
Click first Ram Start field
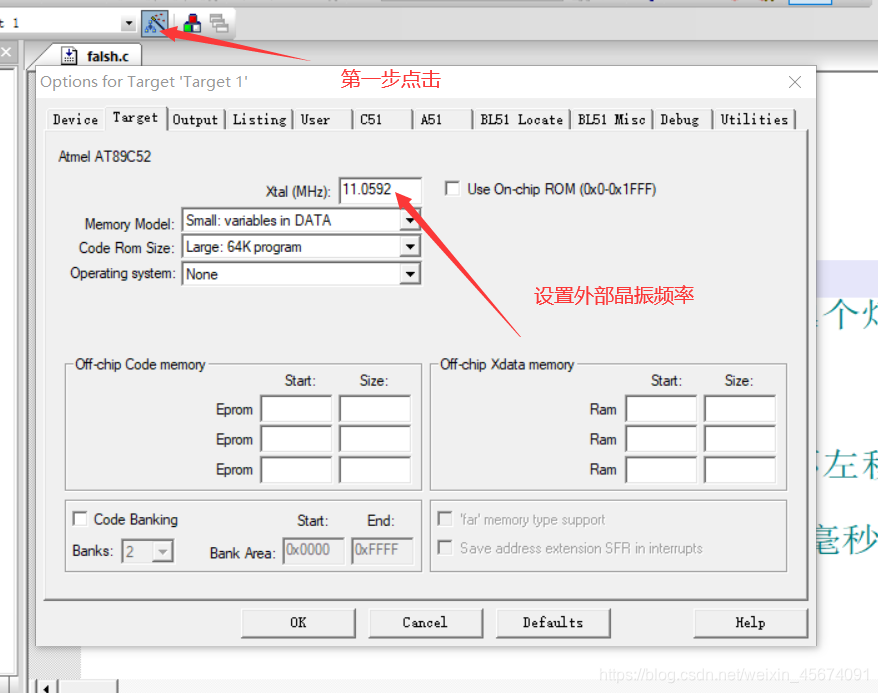(x=661, y=409)
